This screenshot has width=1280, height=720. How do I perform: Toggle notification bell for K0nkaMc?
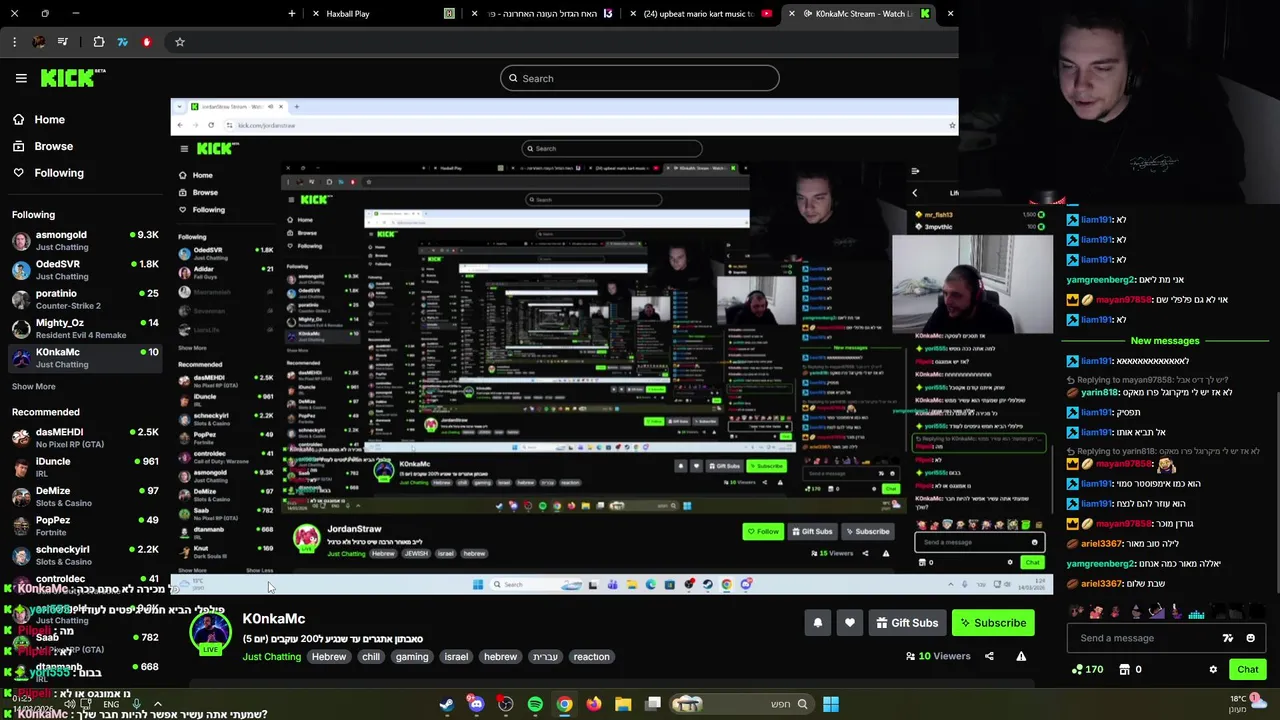pyautogui.click(x=818, y=623)
